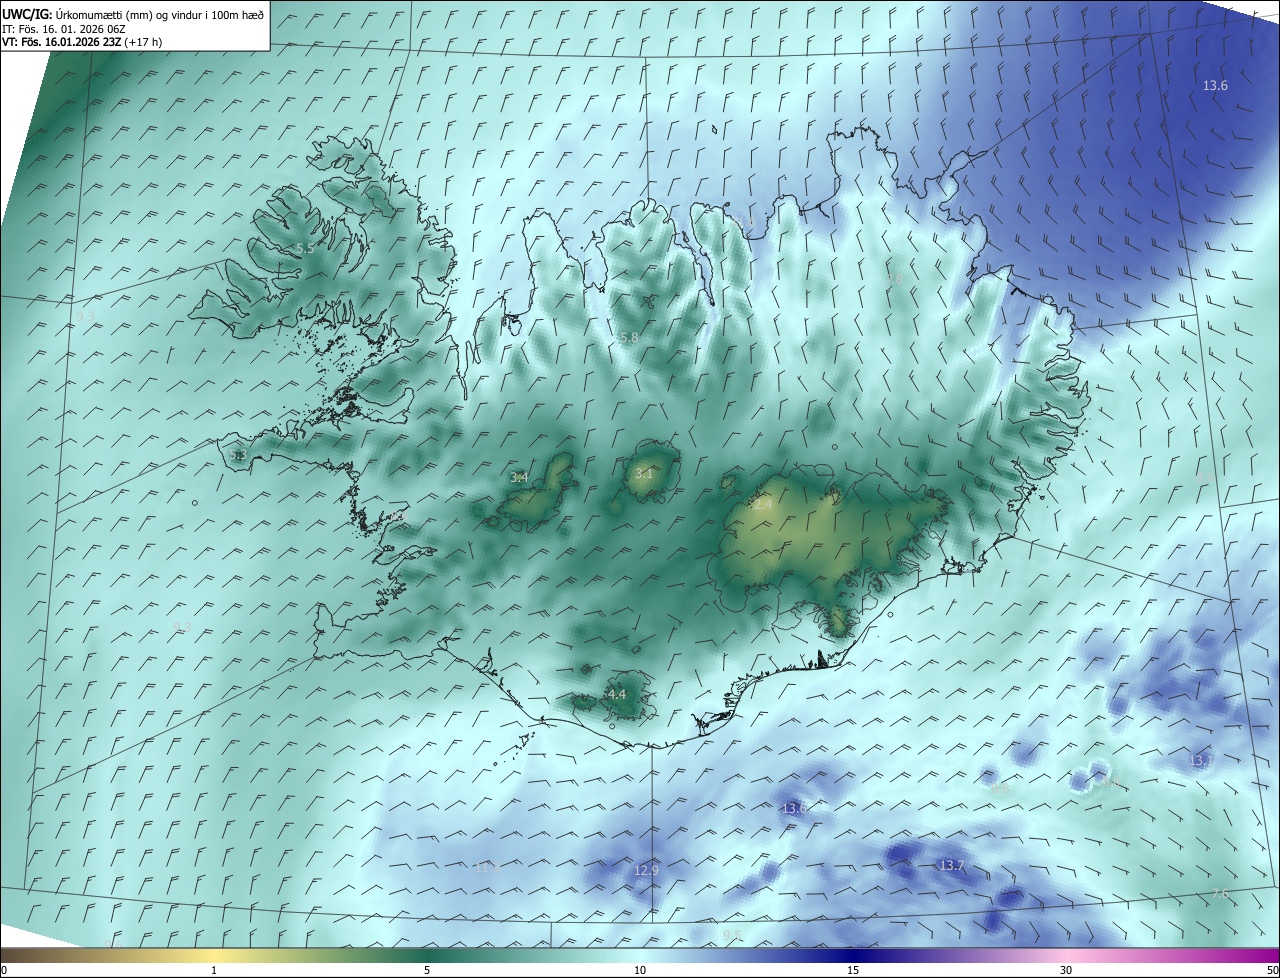Viewport: 1280px width, 978px height.
Task: Click the 5.8 value in northern Iceland
Action: [629, 339]
